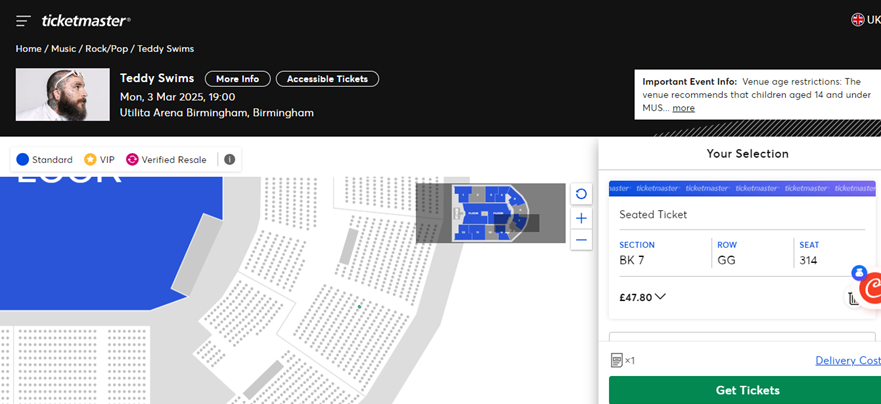881x404 pixels.
Task: Click the Teddy Swims artist photo
Action: coord(62,94)
